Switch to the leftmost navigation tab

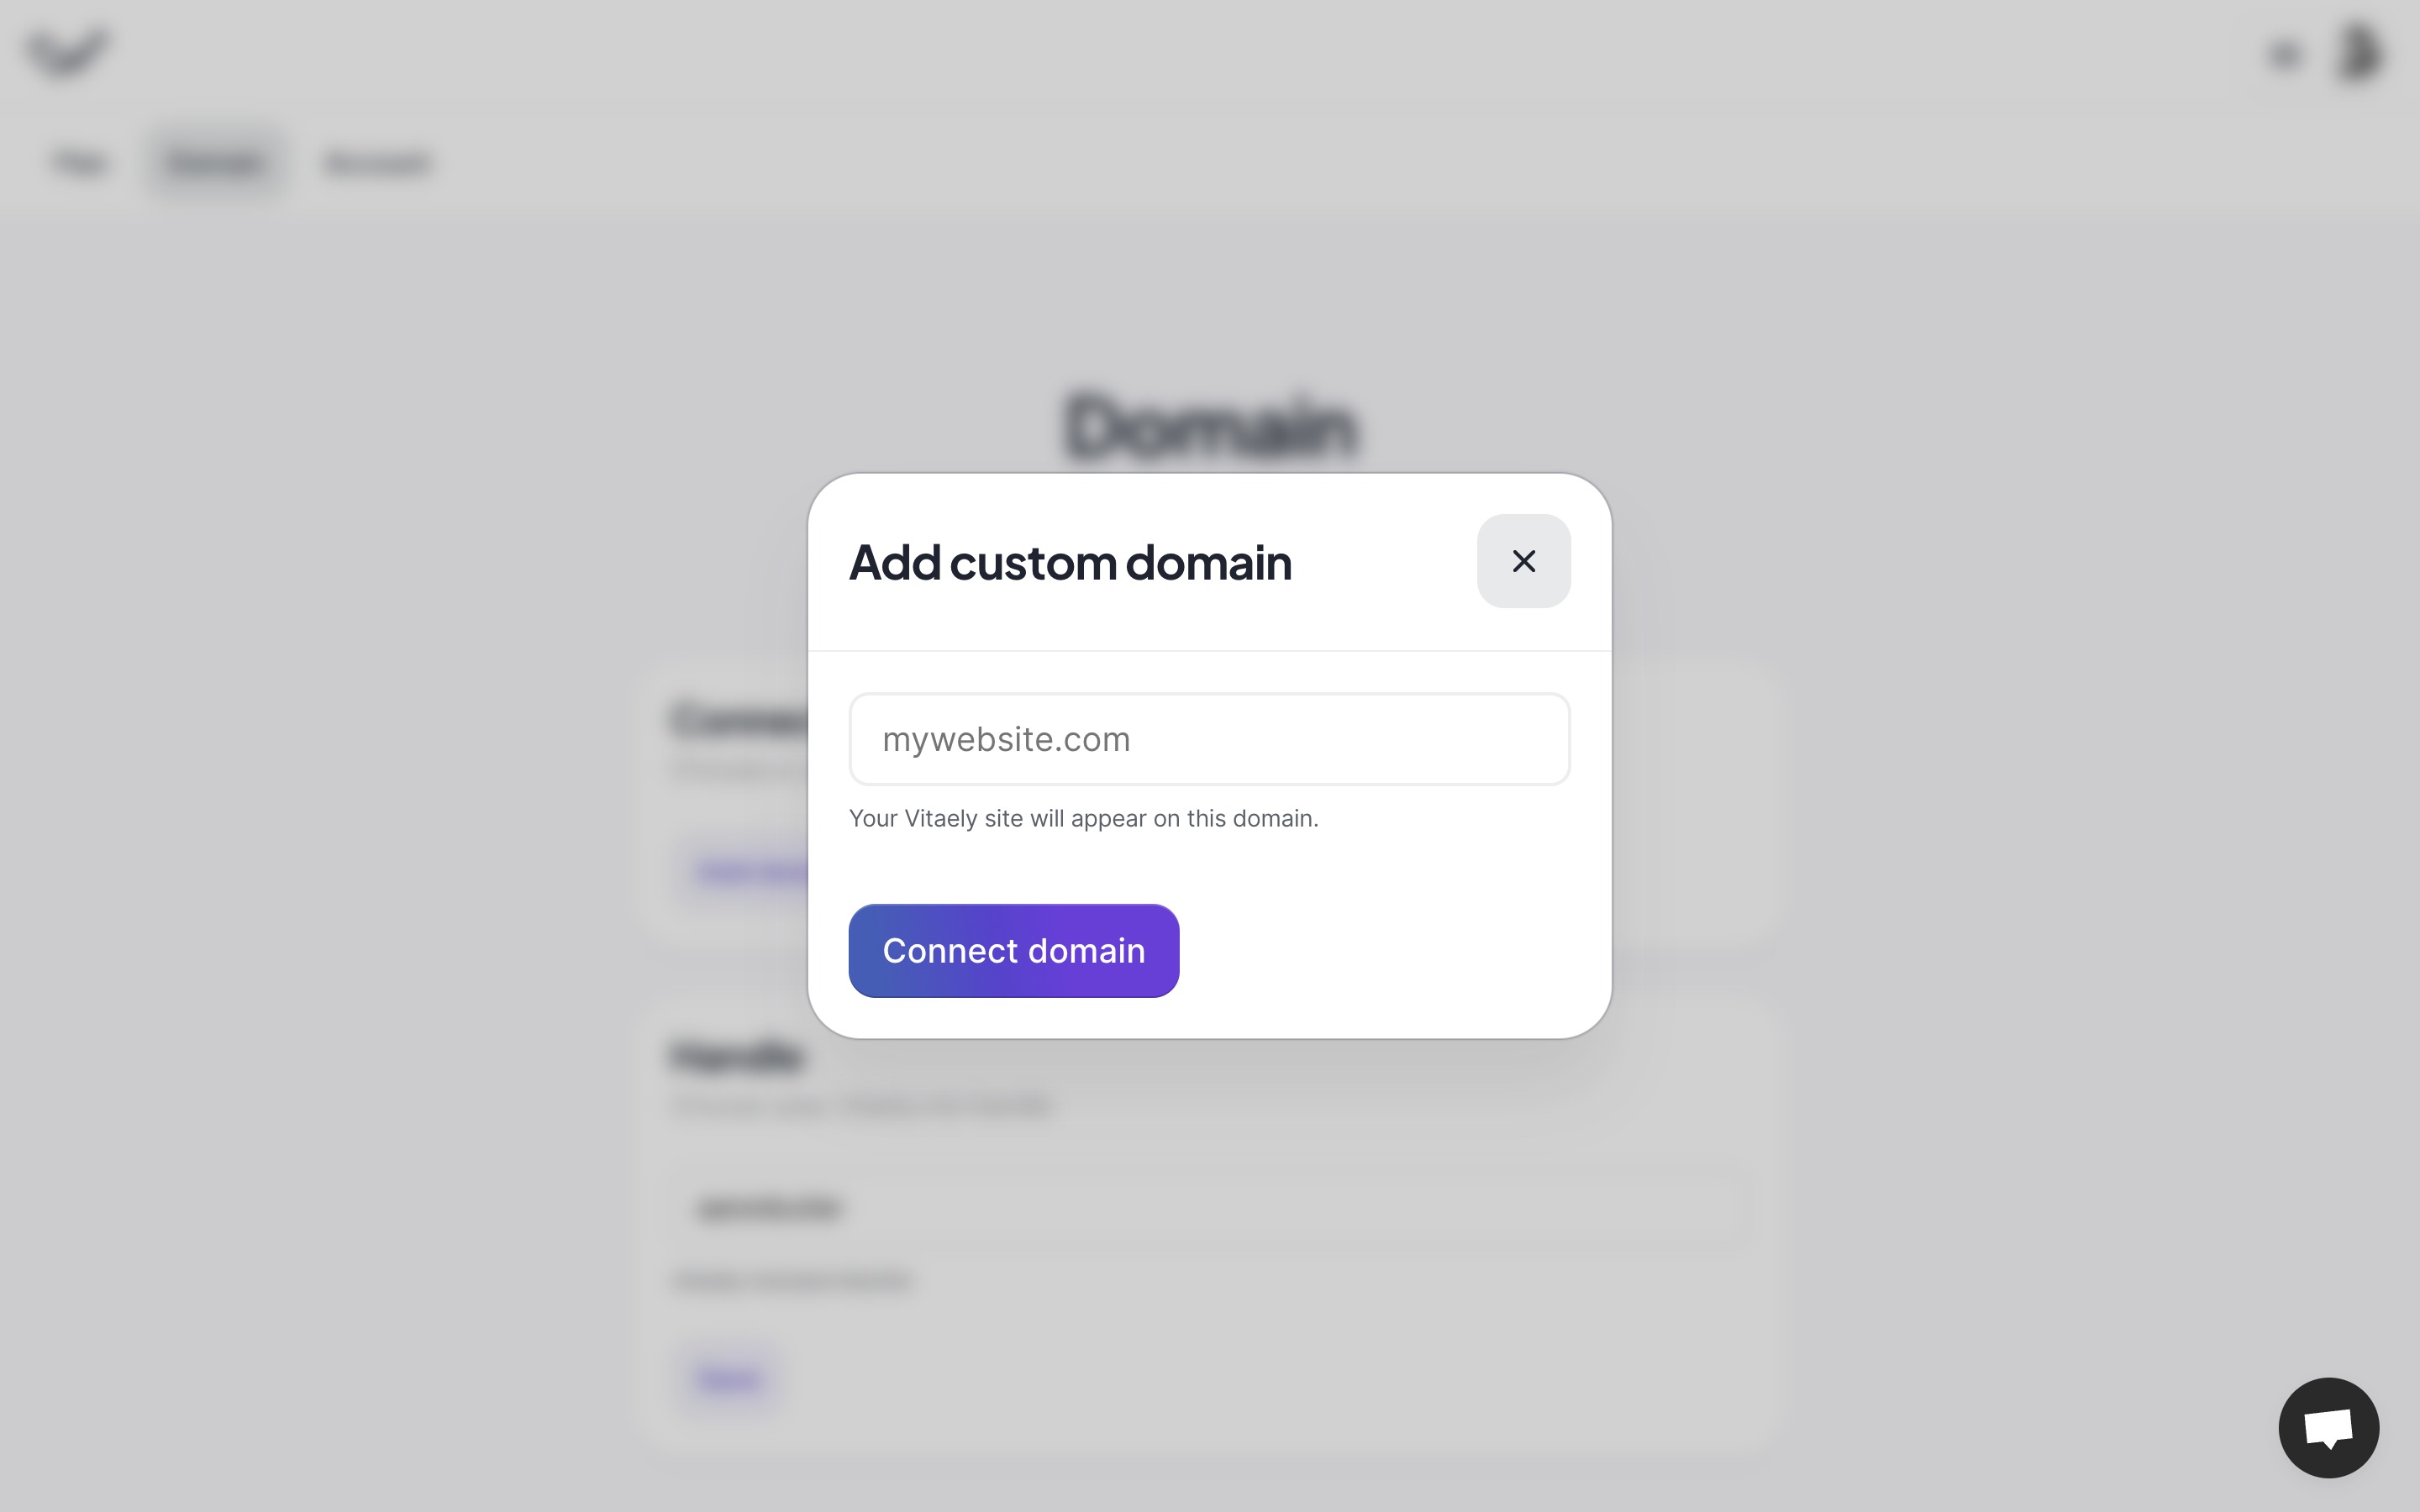(x=81, y=163)
